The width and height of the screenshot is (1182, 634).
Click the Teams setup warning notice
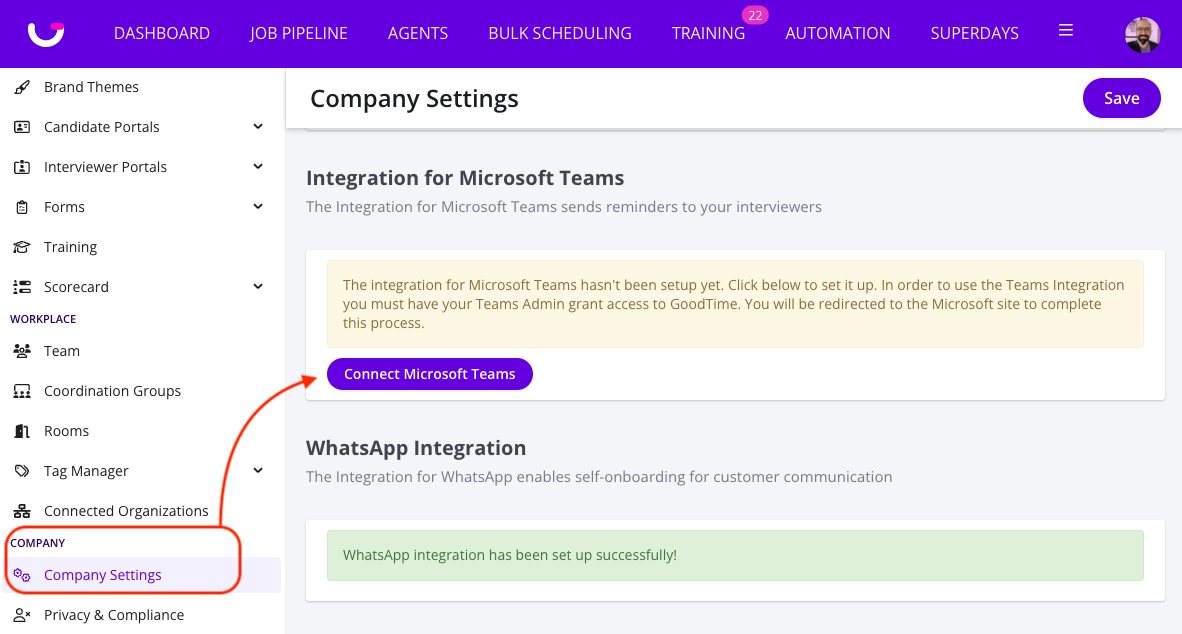pos(735,304)
